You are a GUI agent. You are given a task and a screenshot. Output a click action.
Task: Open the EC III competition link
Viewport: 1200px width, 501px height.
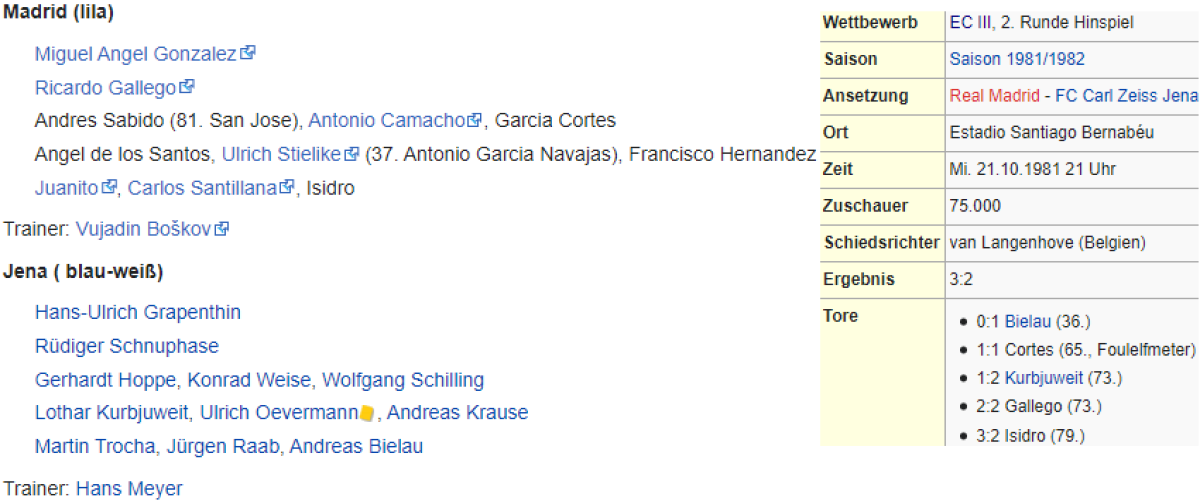[971, 22]
